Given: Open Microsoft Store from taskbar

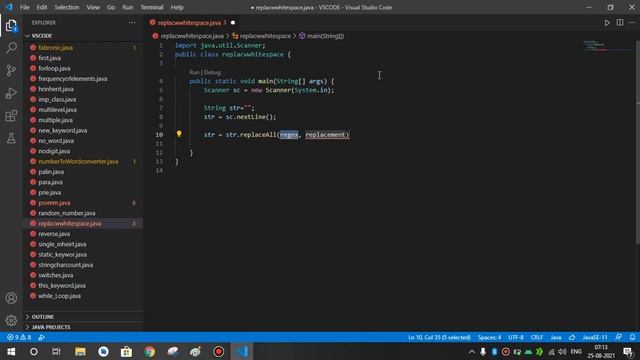Looking at the screenshot, I should pyautogui.click(x=126, y=351).
